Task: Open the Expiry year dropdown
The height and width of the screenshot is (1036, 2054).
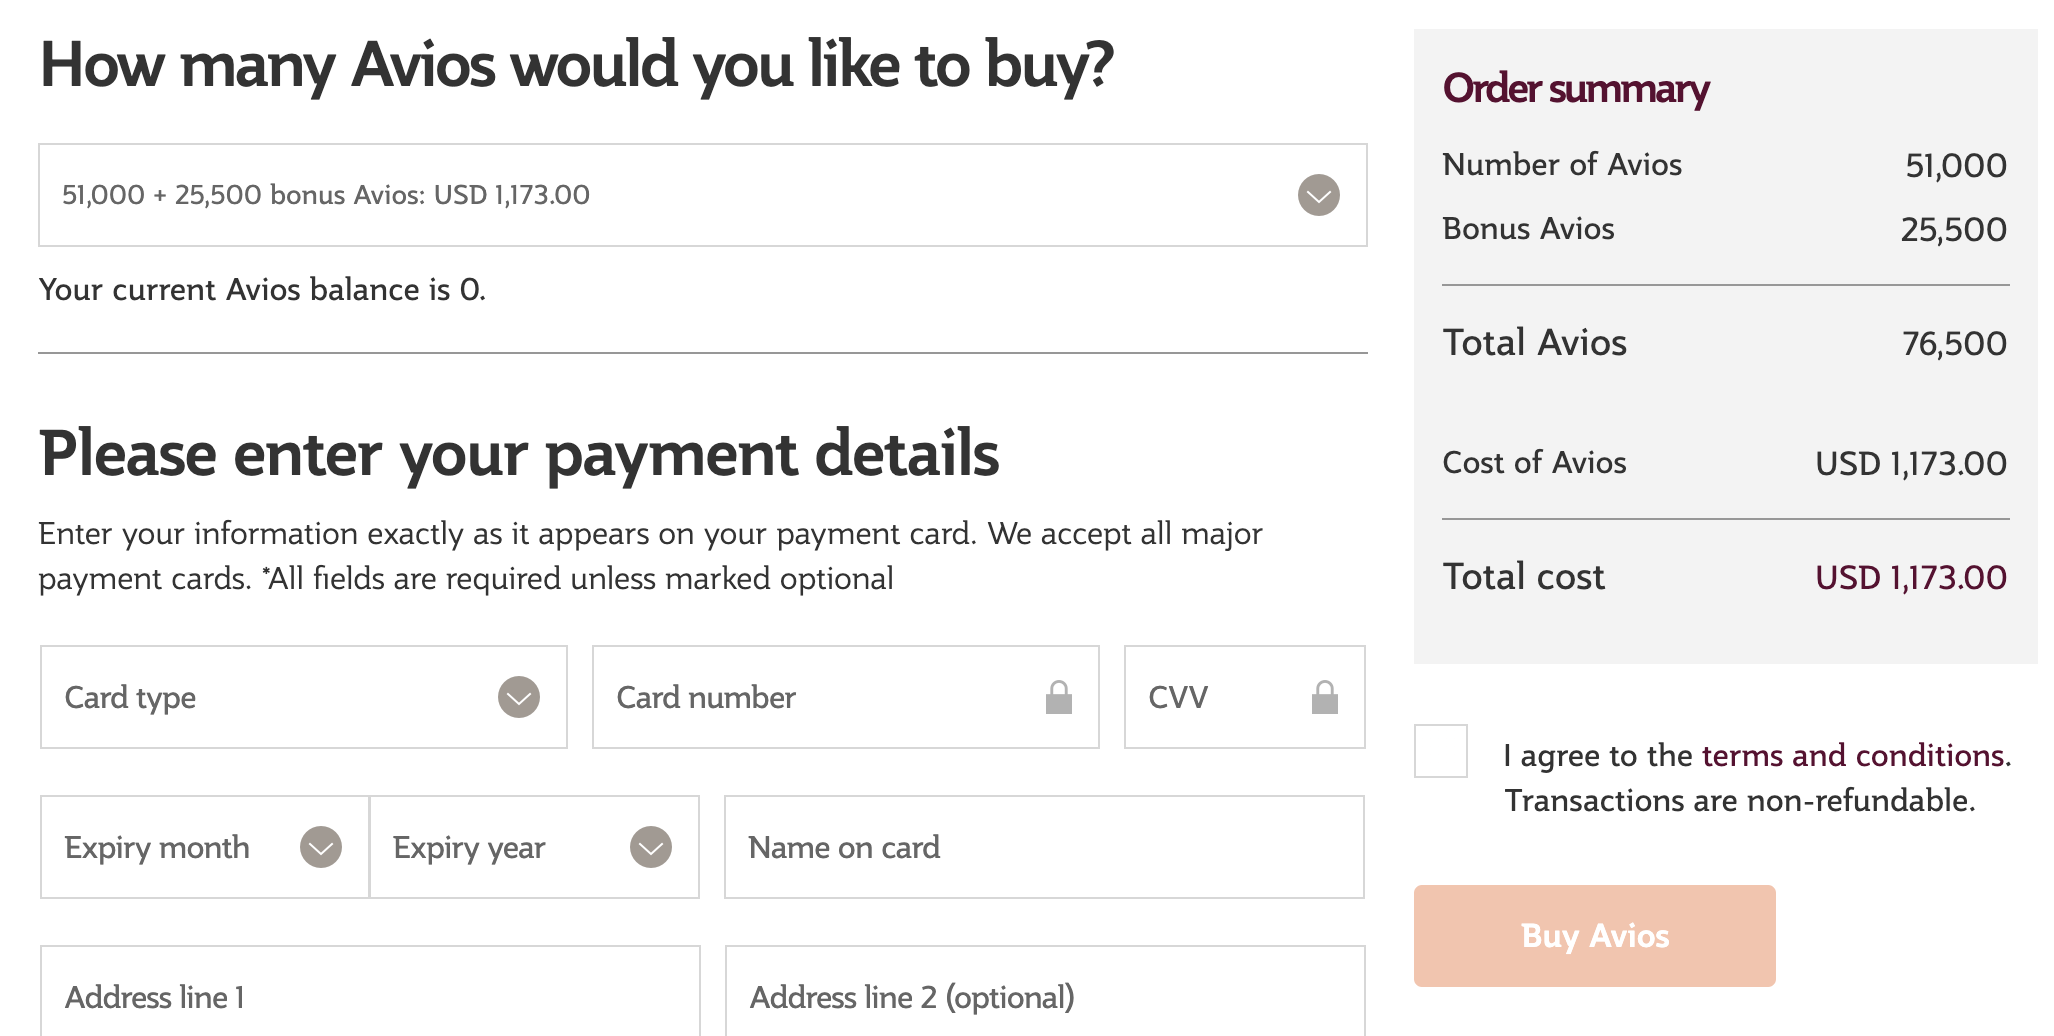Action: coord(510,847)
